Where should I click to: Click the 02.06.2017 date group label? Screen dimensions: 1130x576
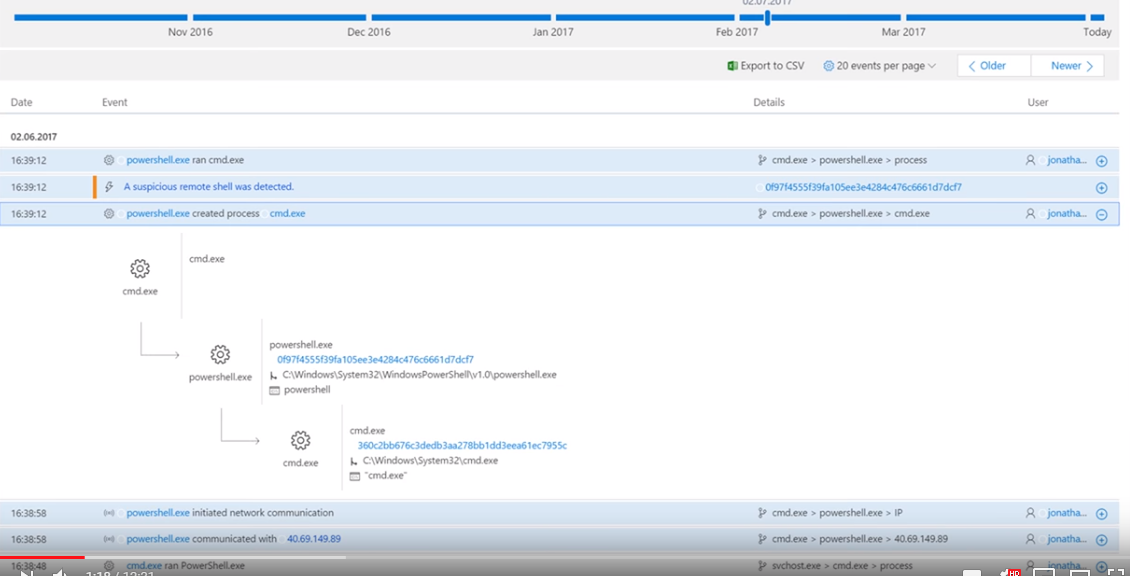click(x=34, y=136)
